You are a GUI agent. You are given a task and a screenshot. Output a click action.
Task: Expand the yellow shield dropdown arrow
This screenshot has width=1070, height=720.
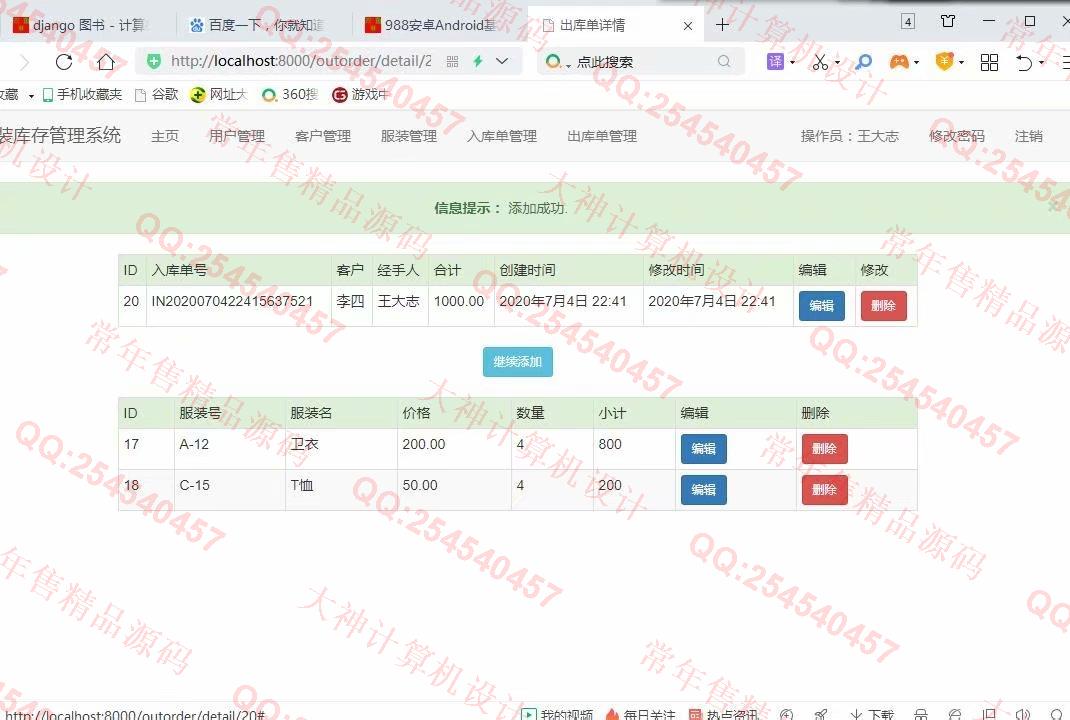point(961,62)
